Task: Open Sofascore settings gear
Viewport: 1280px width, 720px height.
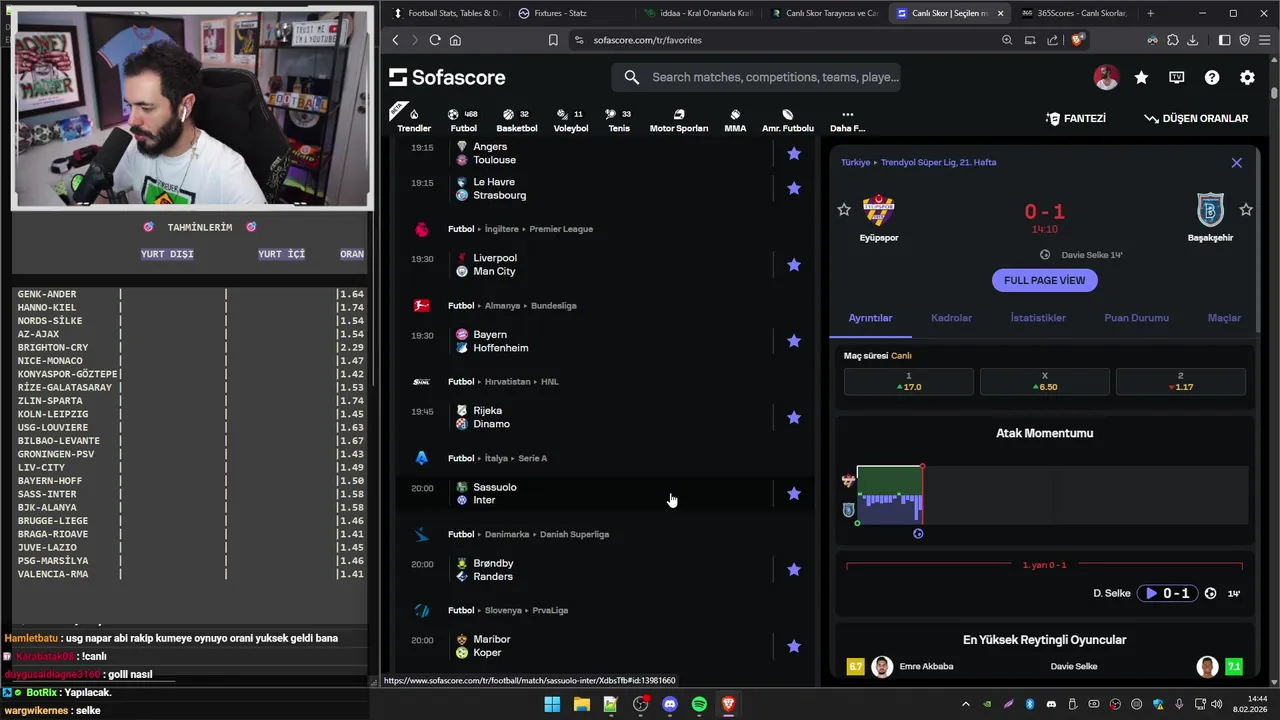Action: (x=1247, y=77)
